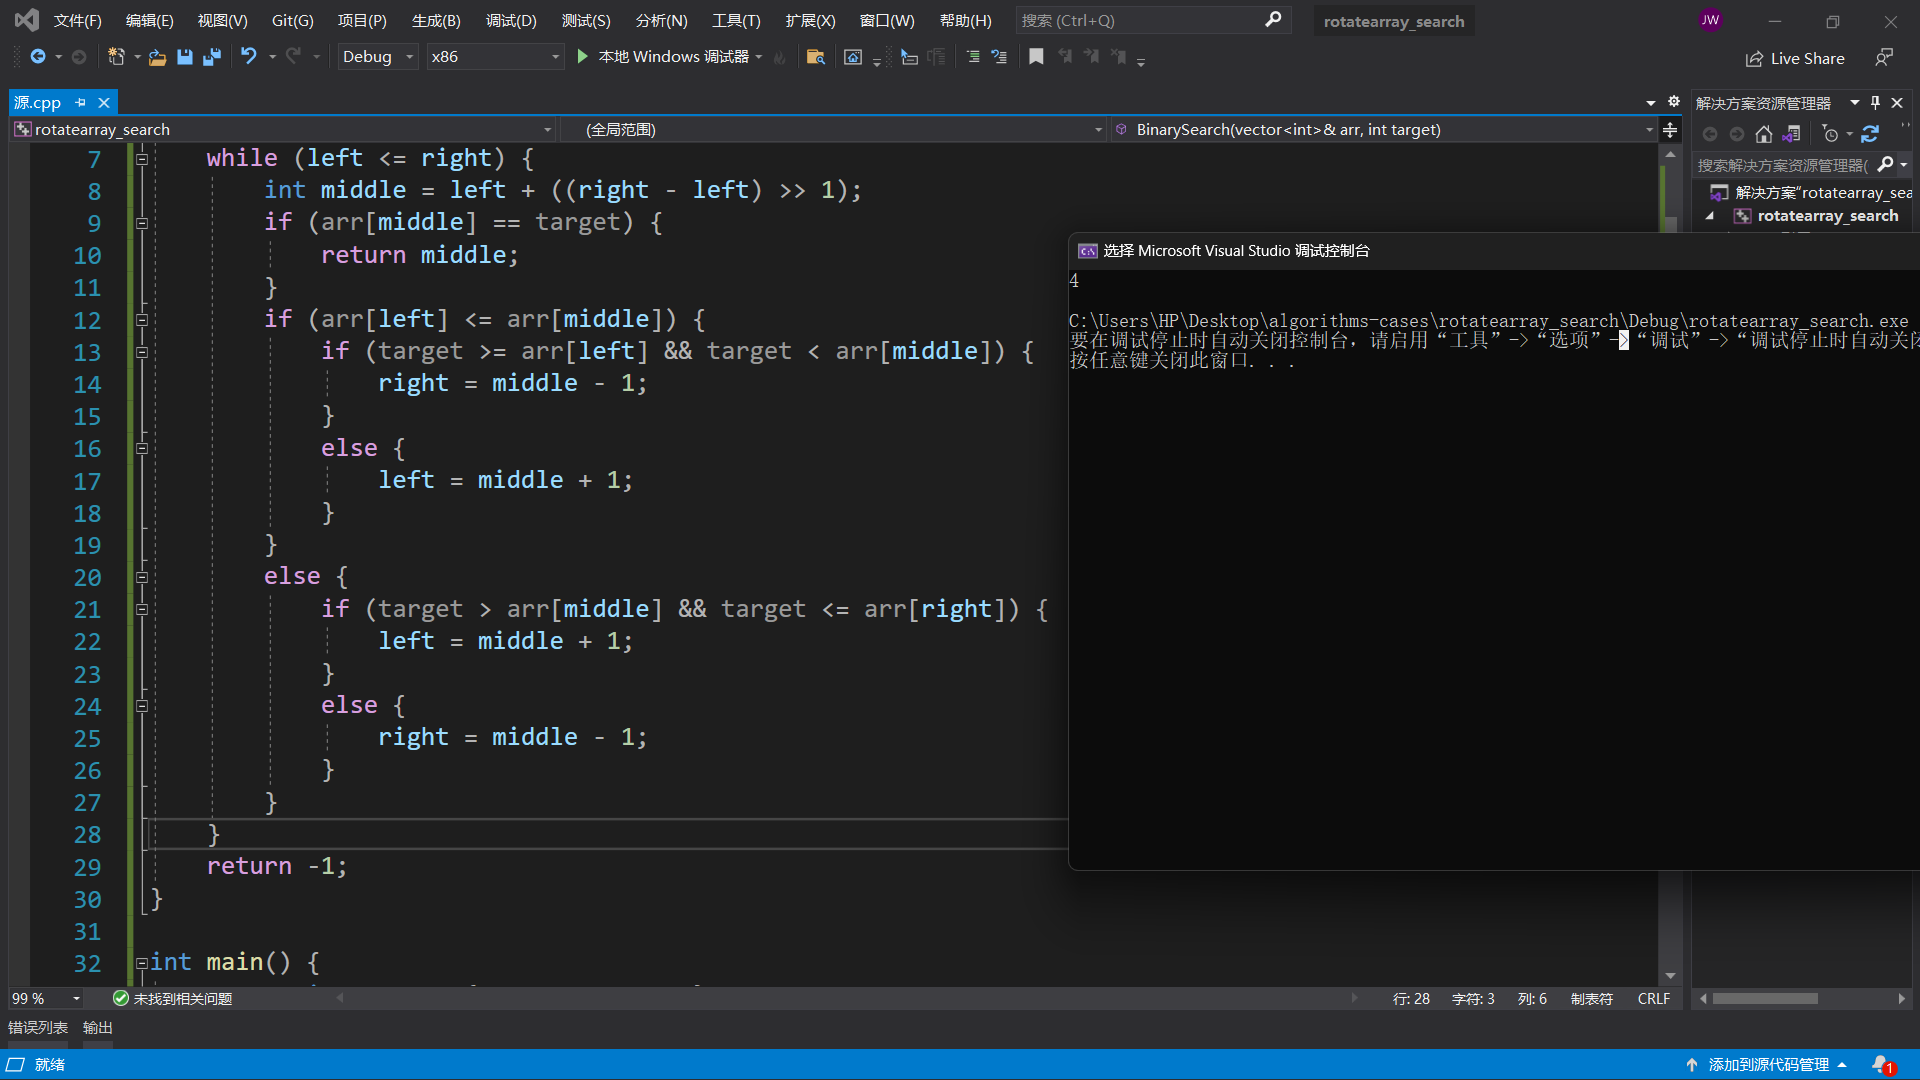Toggle a bookmark with the bookmark icon

(x=1037, y=57)
